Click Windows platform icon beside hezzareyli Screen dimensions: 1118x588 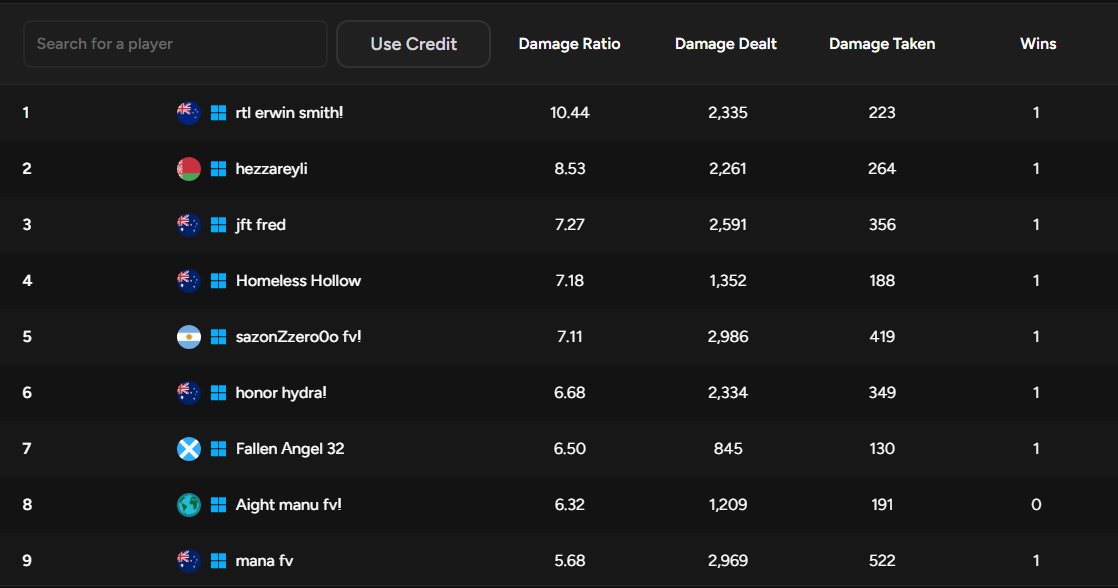(218, 169)
